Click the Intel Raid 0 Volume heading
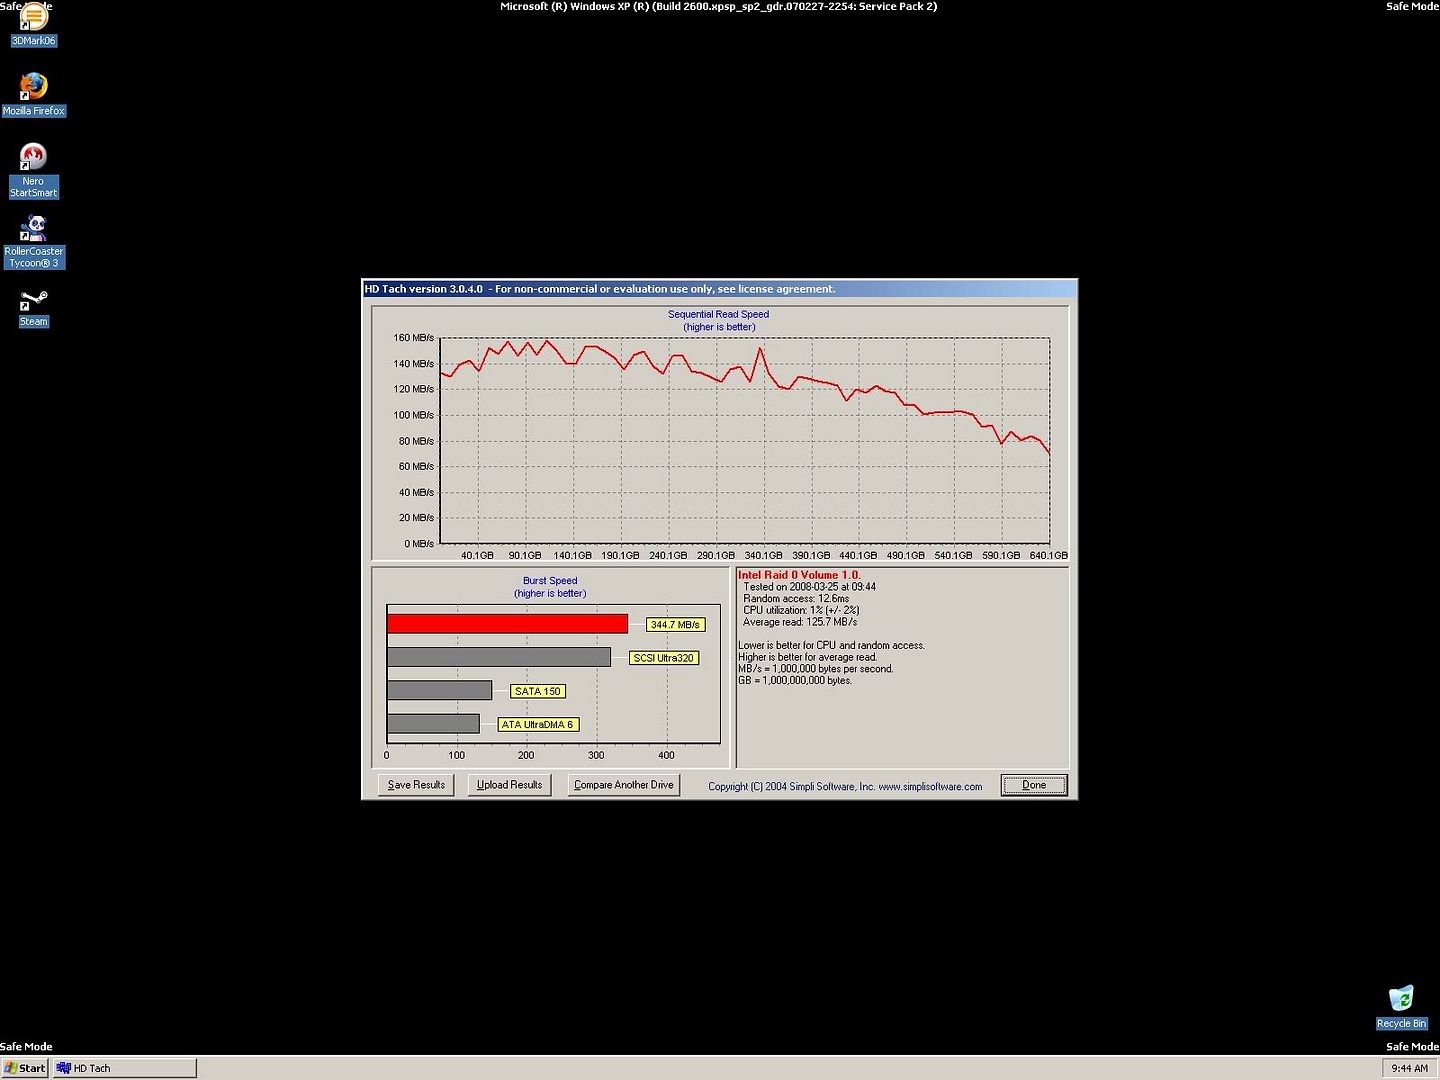The height and width of the screenshot is (1080, 1440). click(799, 575)
